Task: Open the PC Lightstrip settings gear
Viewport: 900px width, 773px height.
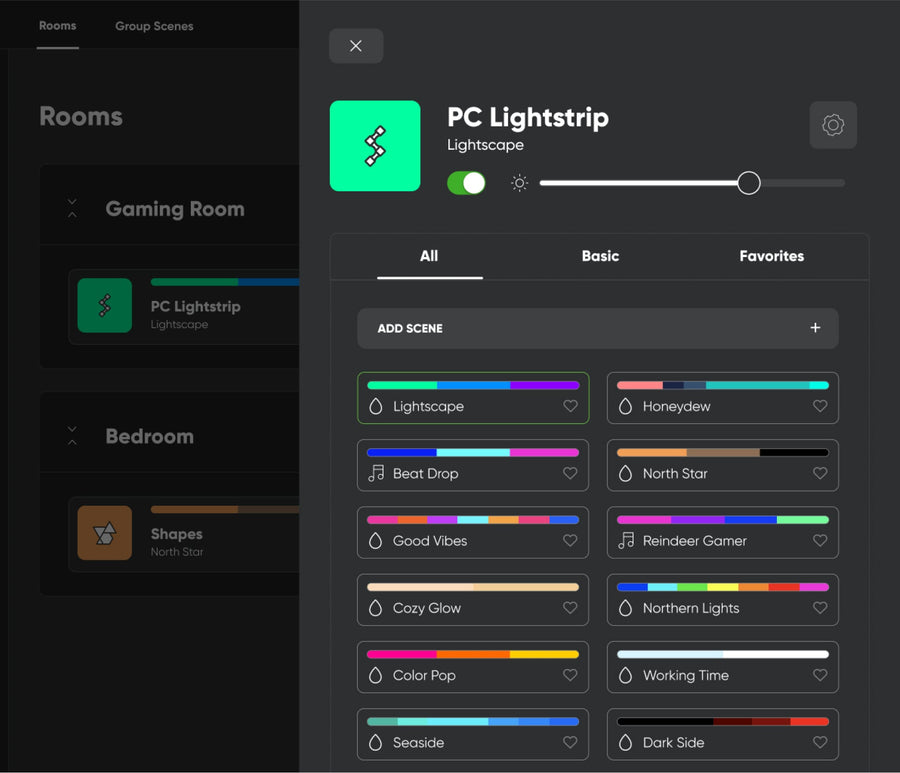Action: (x=833, y=125)
